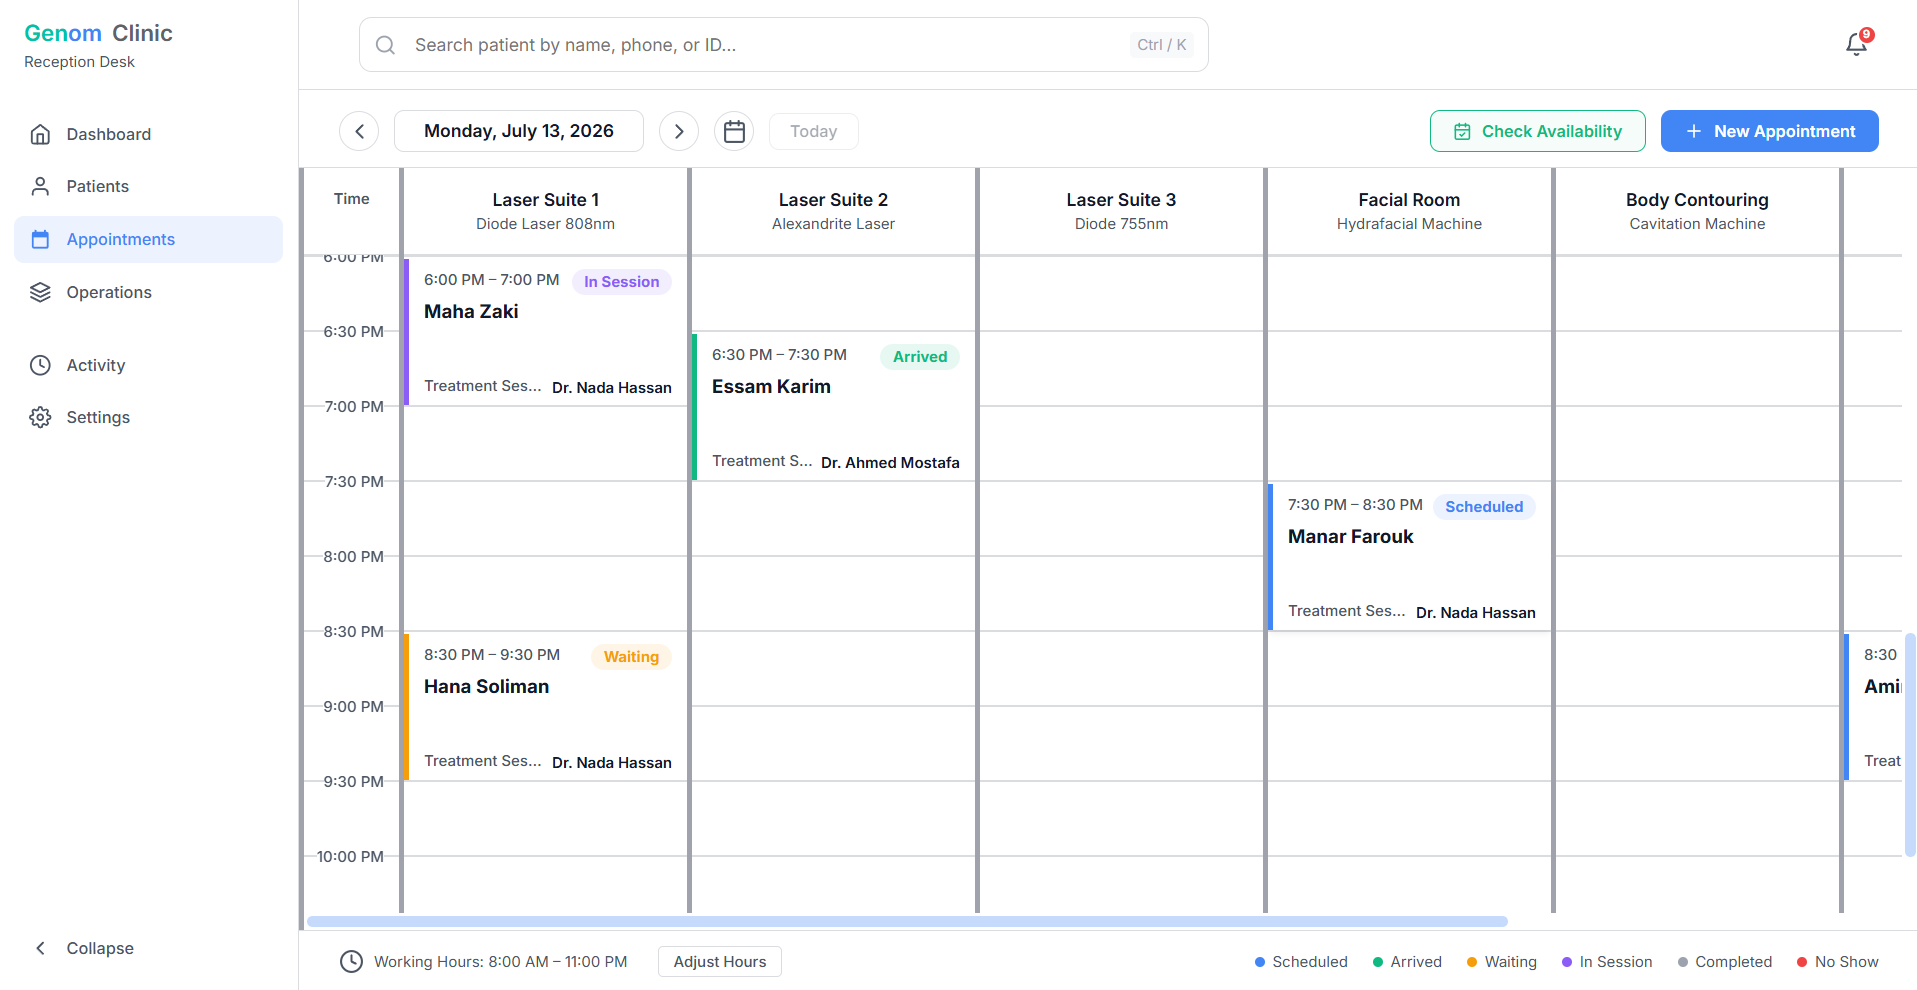
Task: Click the Dashboard home icon
Action: pos(40,134)
